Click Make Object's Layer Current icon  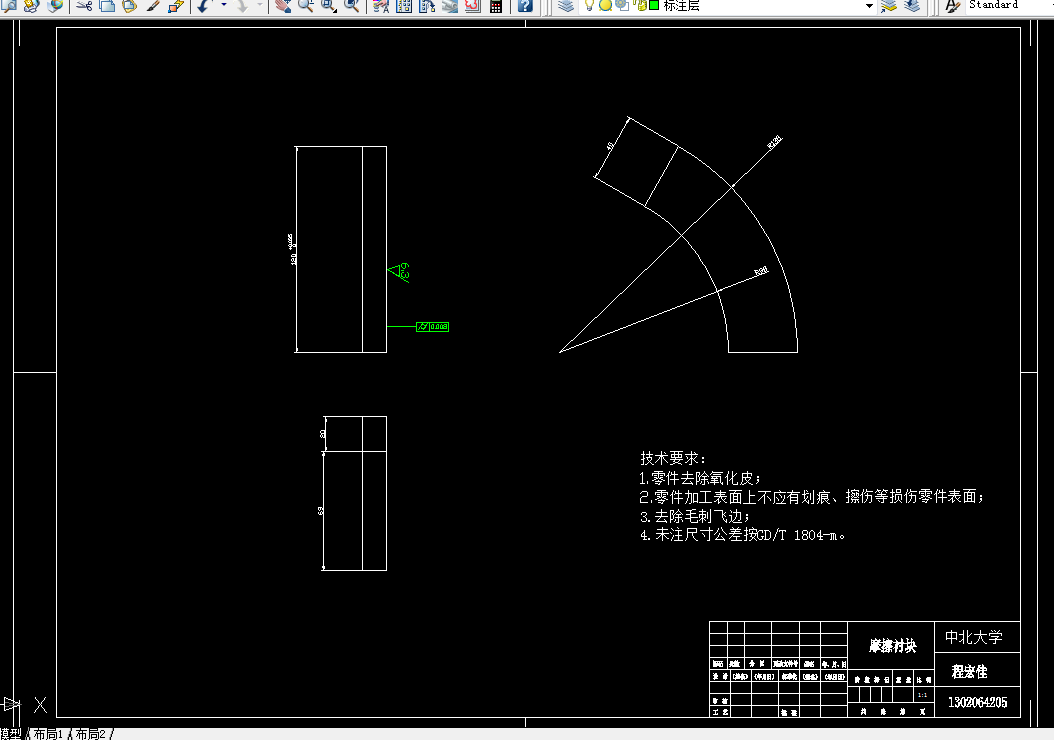[x=889, y=5]
